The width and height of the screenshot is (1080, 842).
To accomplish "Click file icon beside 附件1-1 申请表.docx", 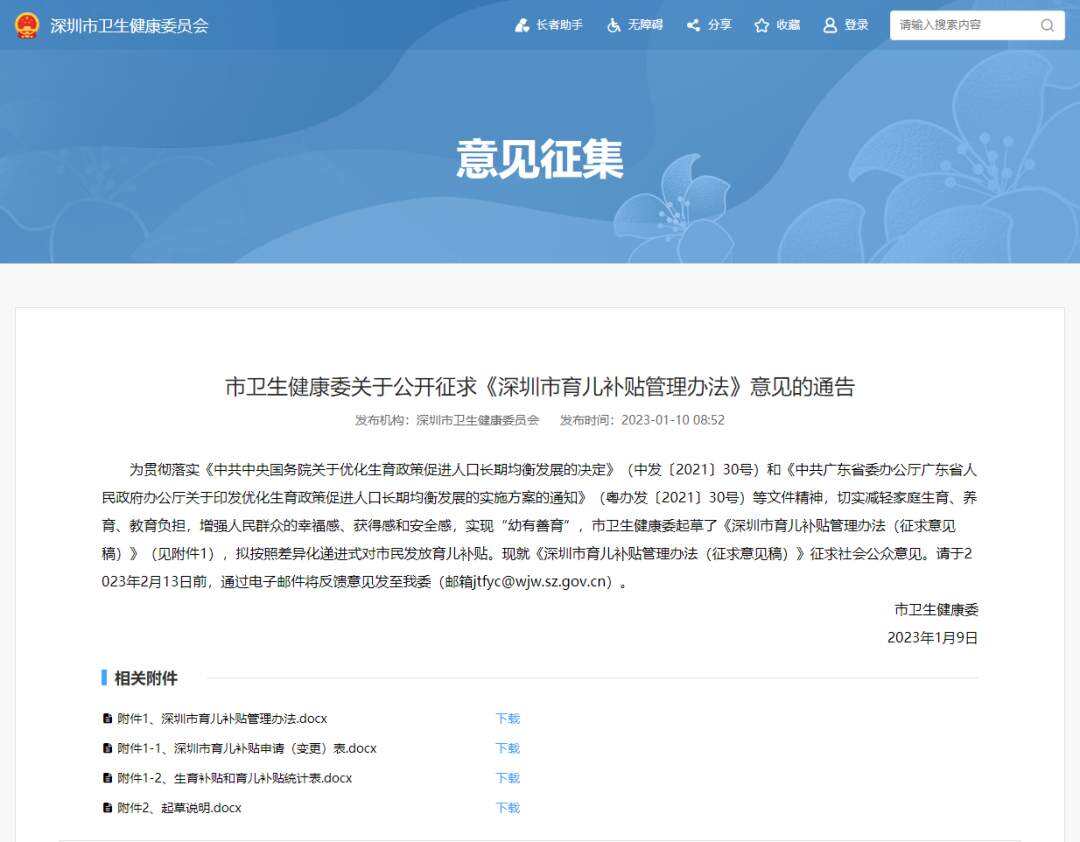I will pos(107,748).
